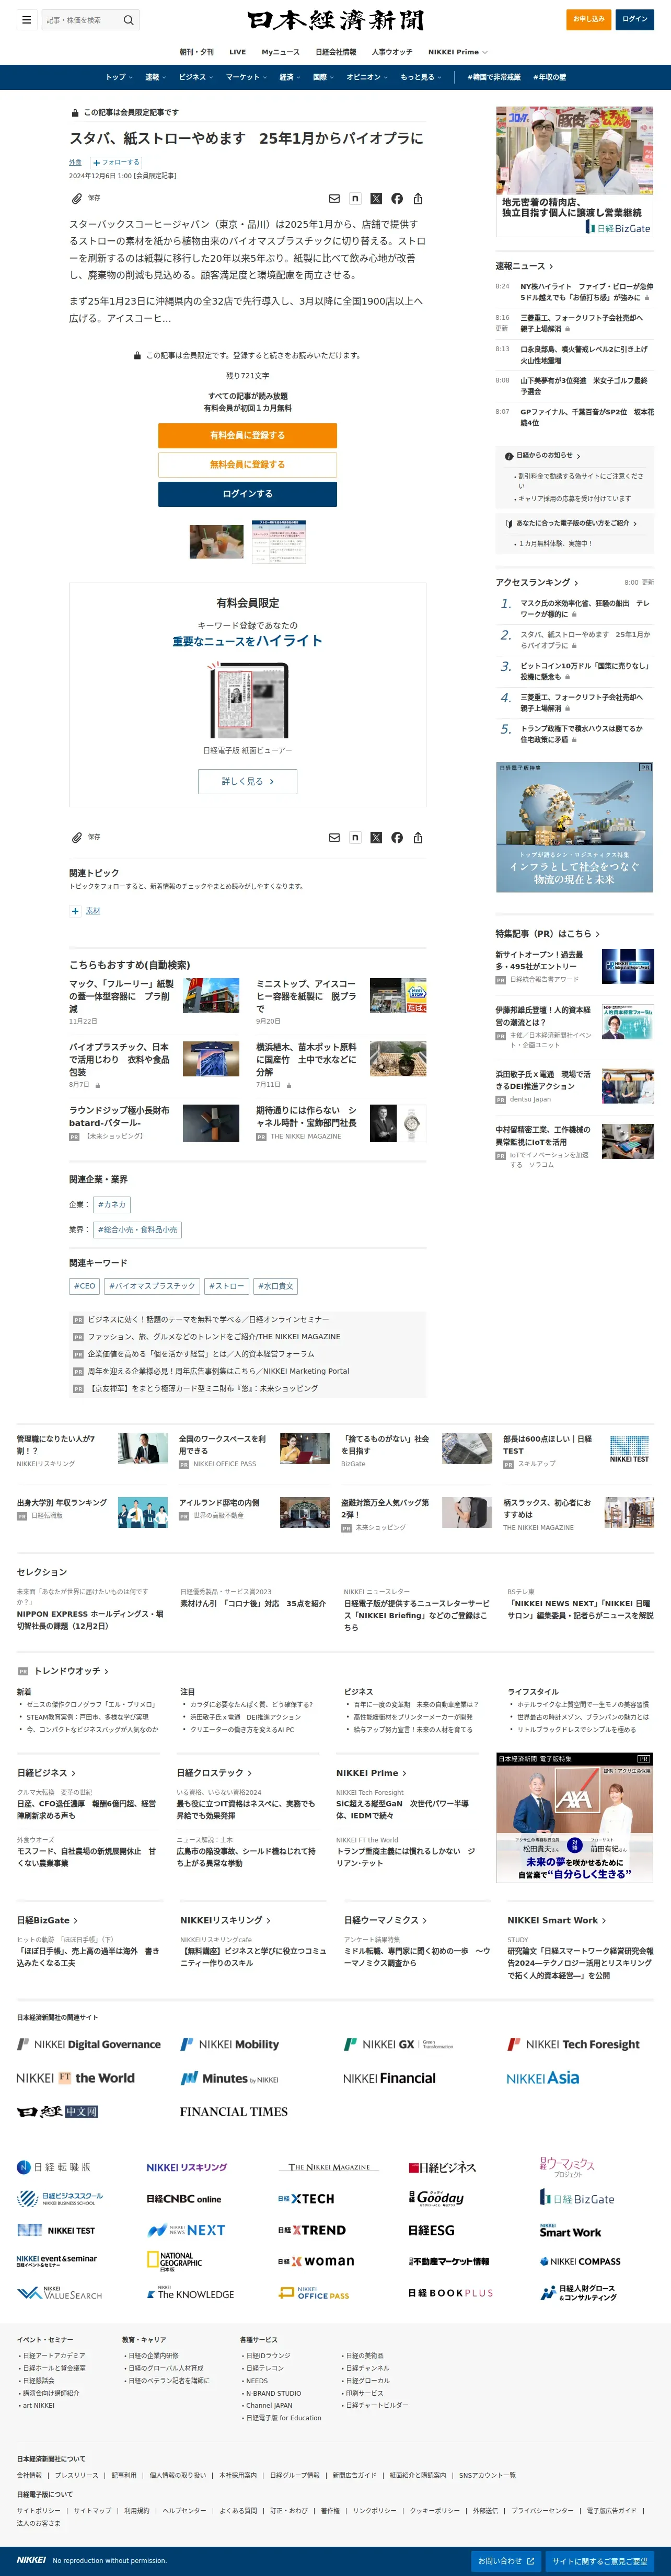Open the #水口貴文 keyword tag
Image resolution: width=671 pixels, height=2576 pixels.
276,1286
